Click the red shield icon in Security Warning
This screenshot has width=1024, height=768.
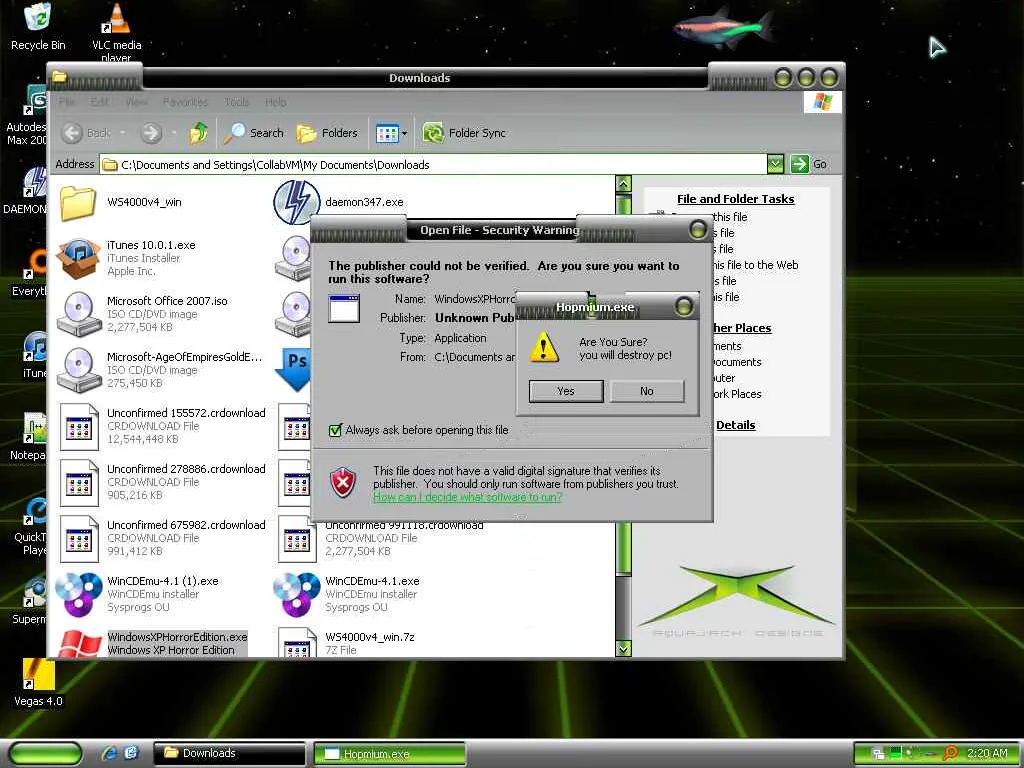344,483
